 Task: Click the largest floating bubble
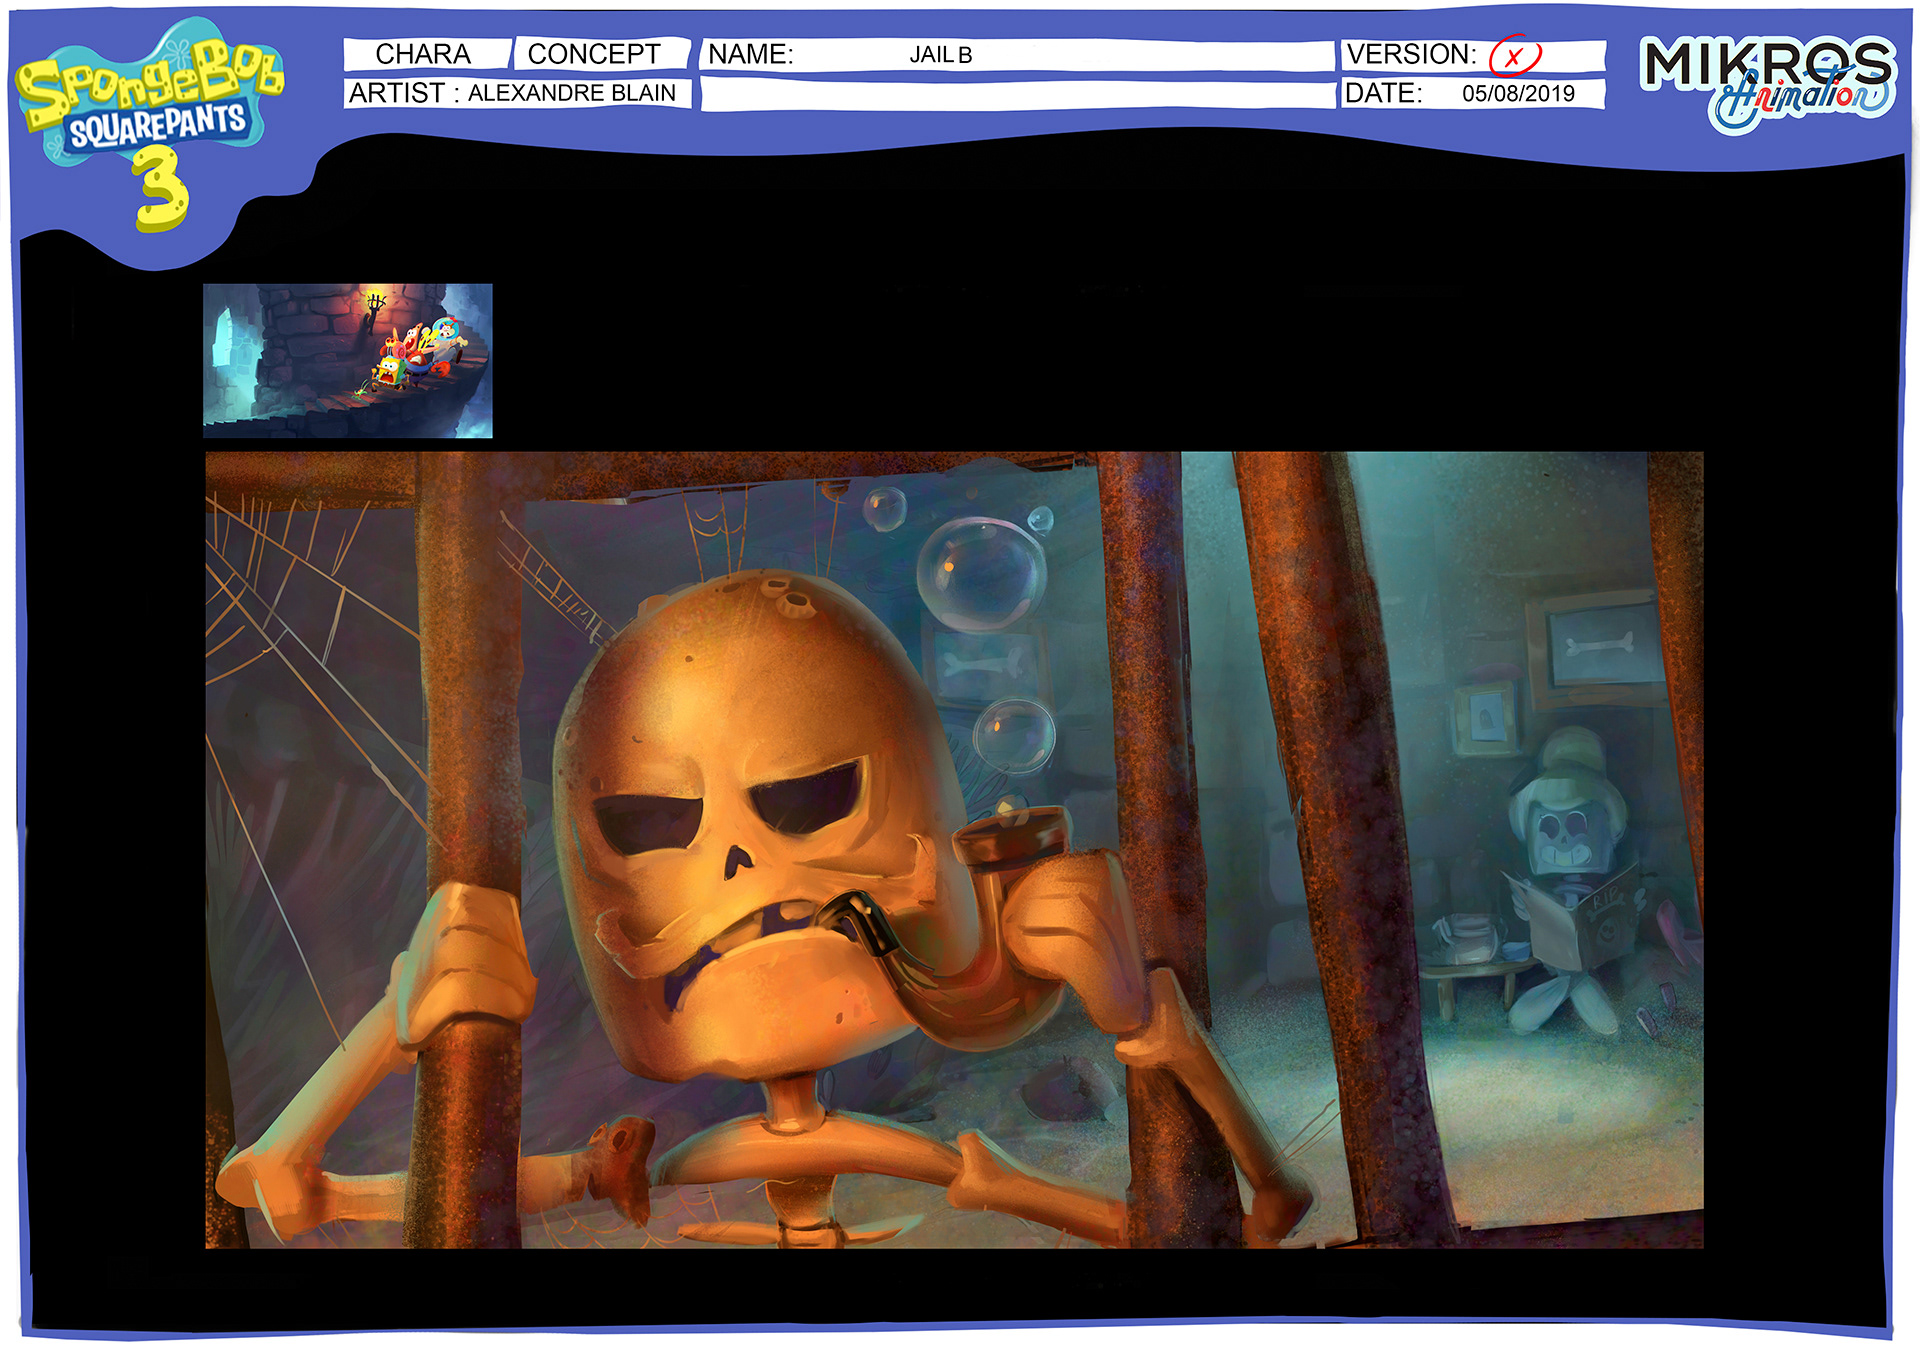pos(980,574)
